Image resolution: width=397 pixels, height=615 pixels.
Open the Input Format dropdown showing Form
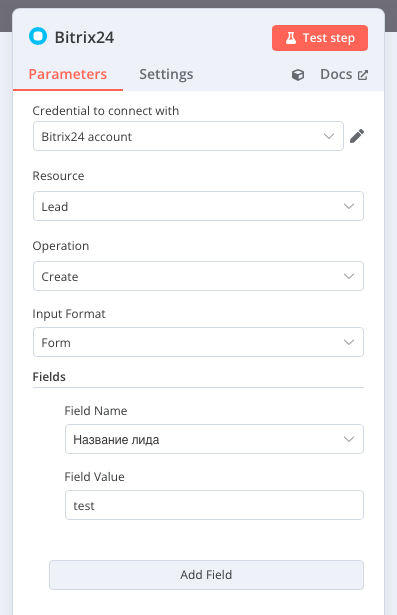[198, 342]
